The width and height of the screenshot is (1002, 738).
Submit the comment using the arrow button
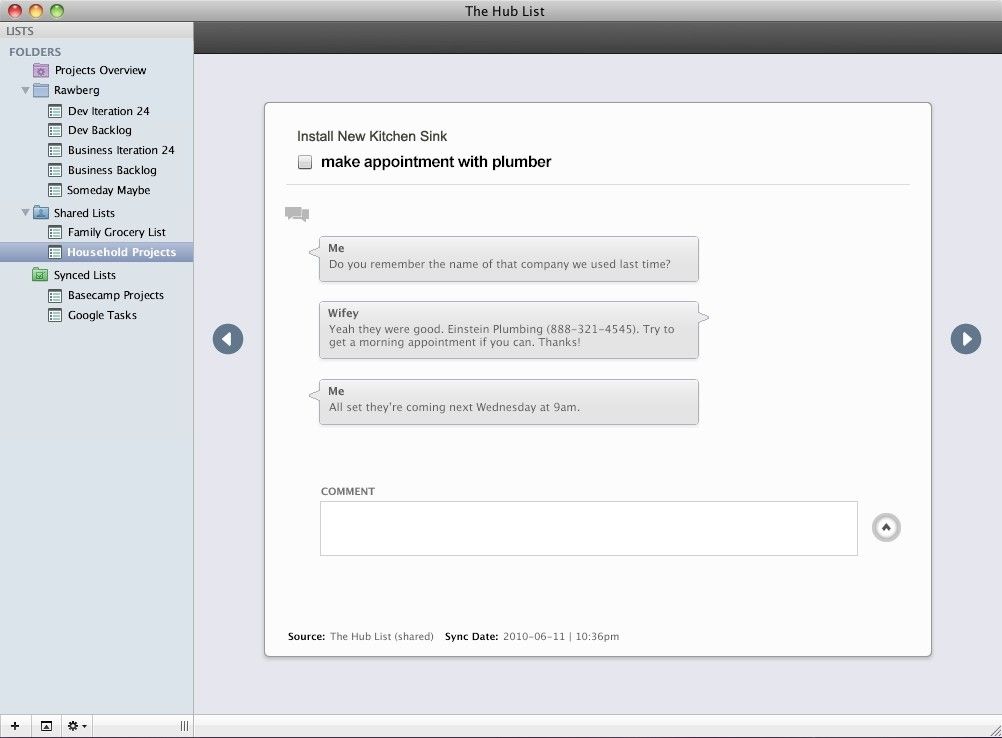pyautogui.click(x=886, y=527)
